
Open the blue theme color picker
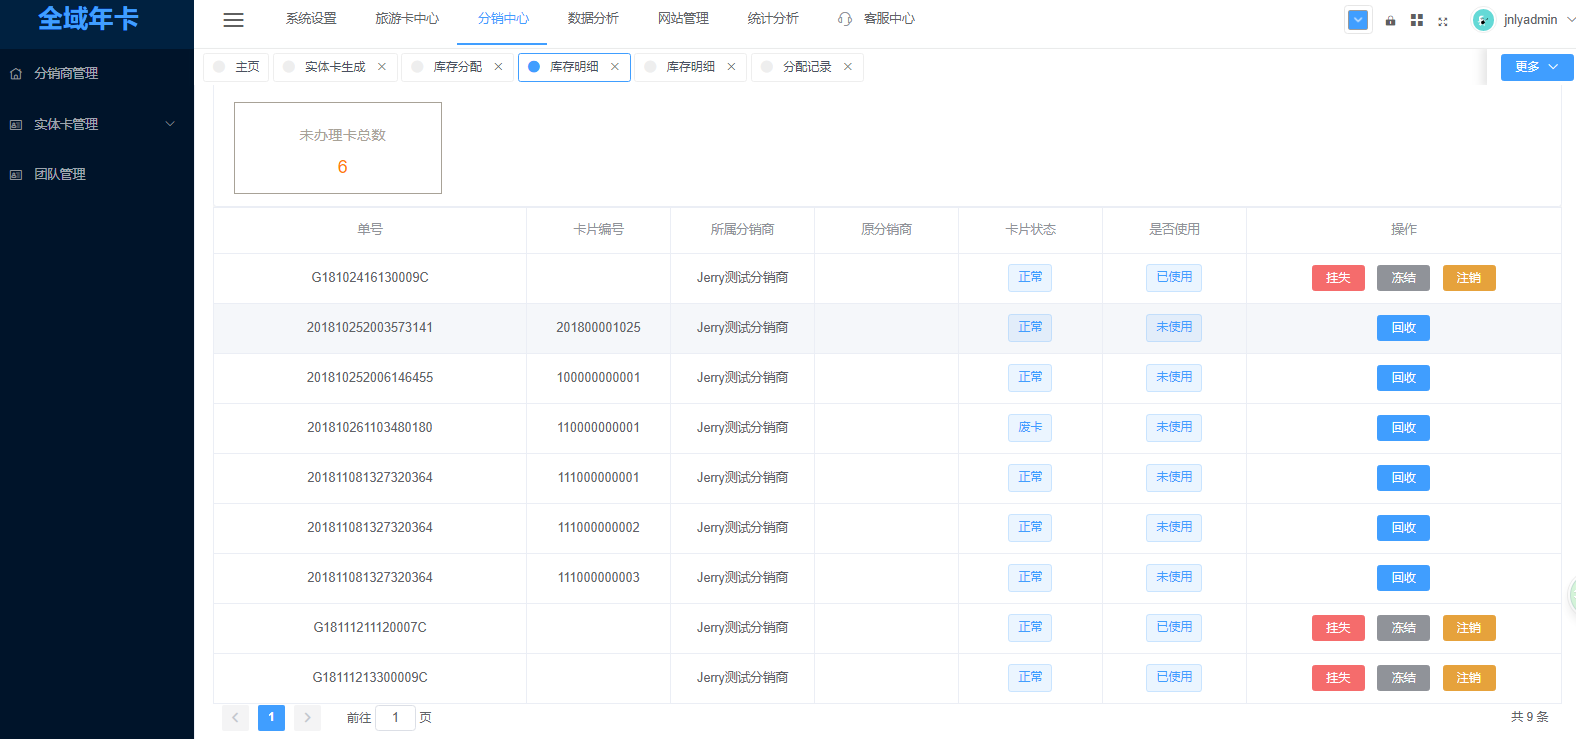coord(1357,20)
